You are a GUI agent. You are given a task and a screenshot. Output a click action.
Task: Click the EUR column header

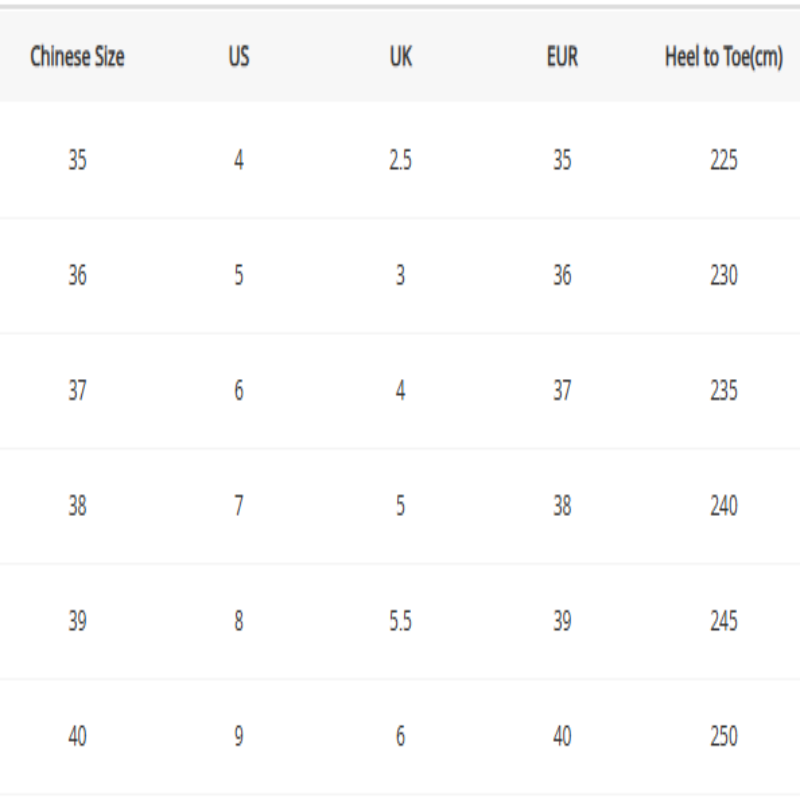click(x=562, y=57)
